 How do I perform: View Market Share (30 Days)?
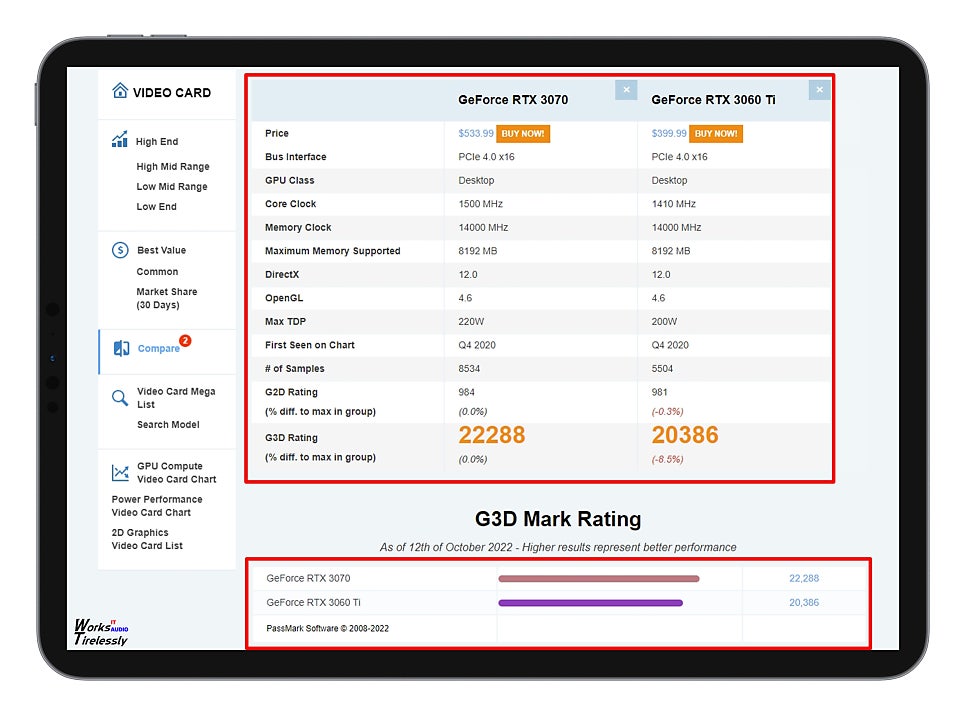pyautogui.click(x=167, y=298)
